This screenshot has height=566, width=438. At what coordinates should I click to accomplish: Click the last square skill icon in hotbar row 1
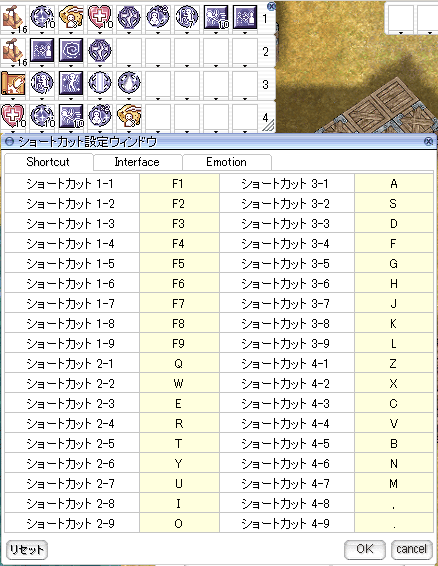tap(245, 17)
